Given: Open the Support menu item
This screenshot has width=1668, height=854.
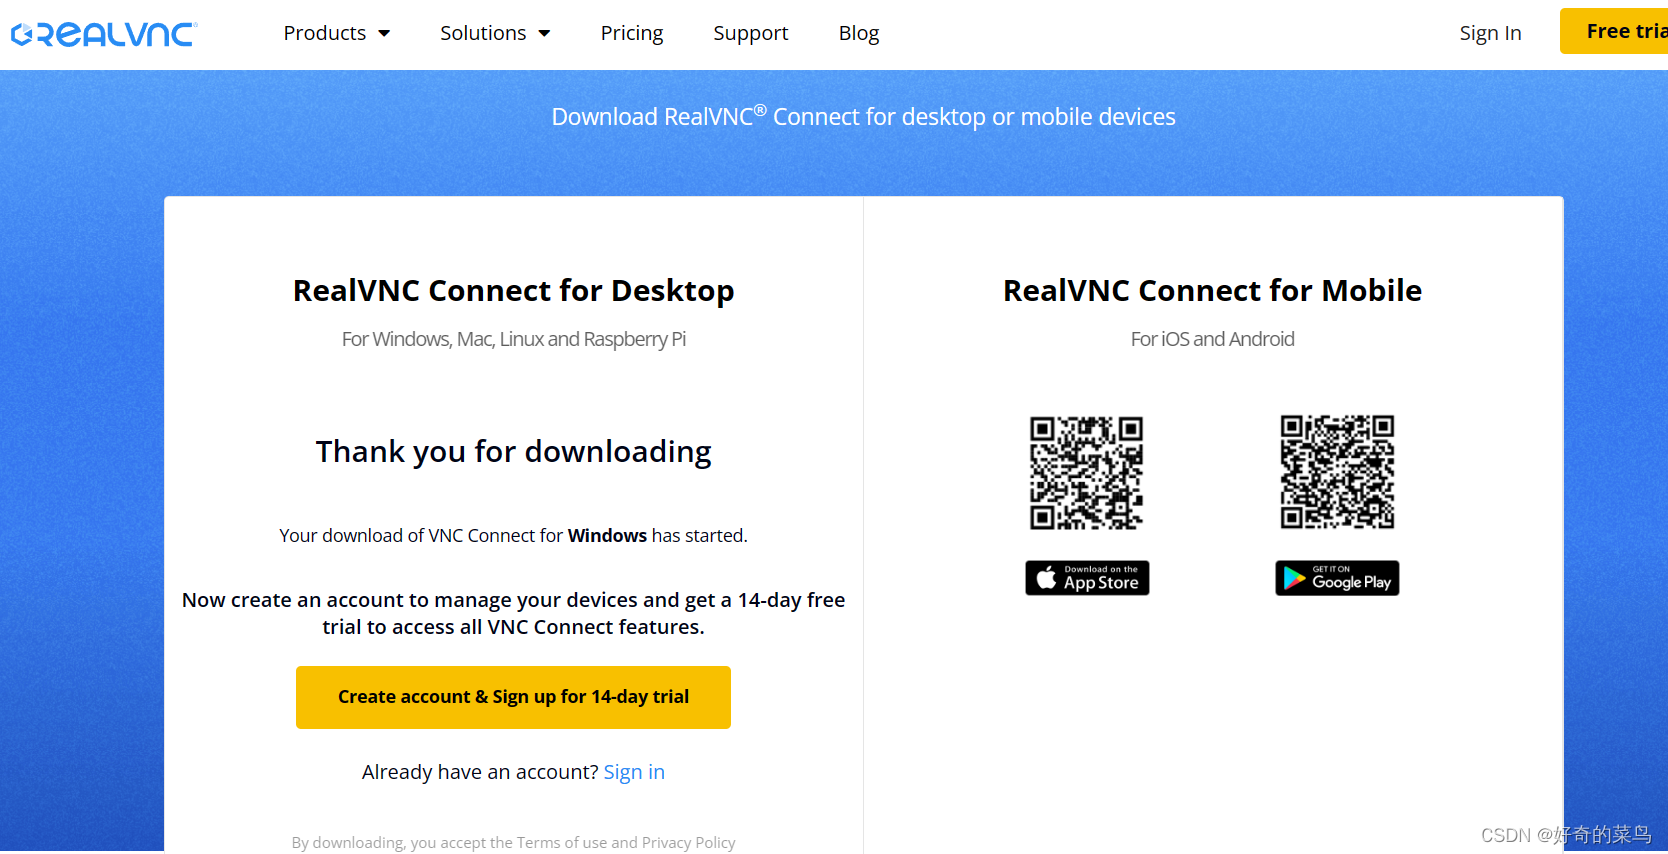Looking at the screenshot, I should [x=750, y=33].
